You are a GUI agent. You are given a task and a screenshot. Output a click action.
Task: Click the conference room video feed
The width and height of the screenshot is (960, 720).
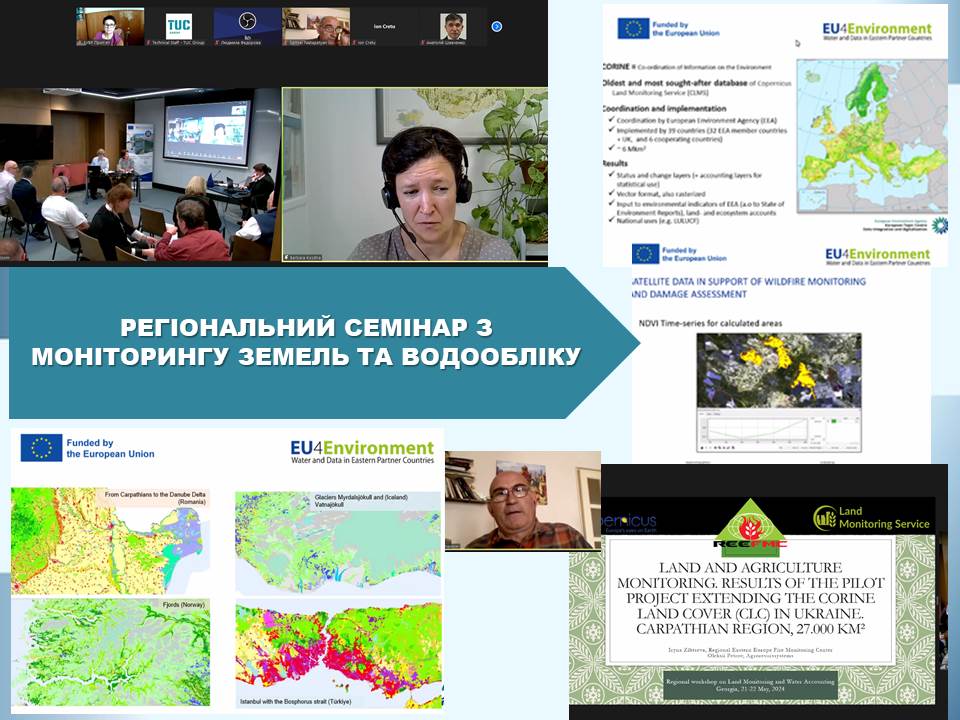click(140, 175)
